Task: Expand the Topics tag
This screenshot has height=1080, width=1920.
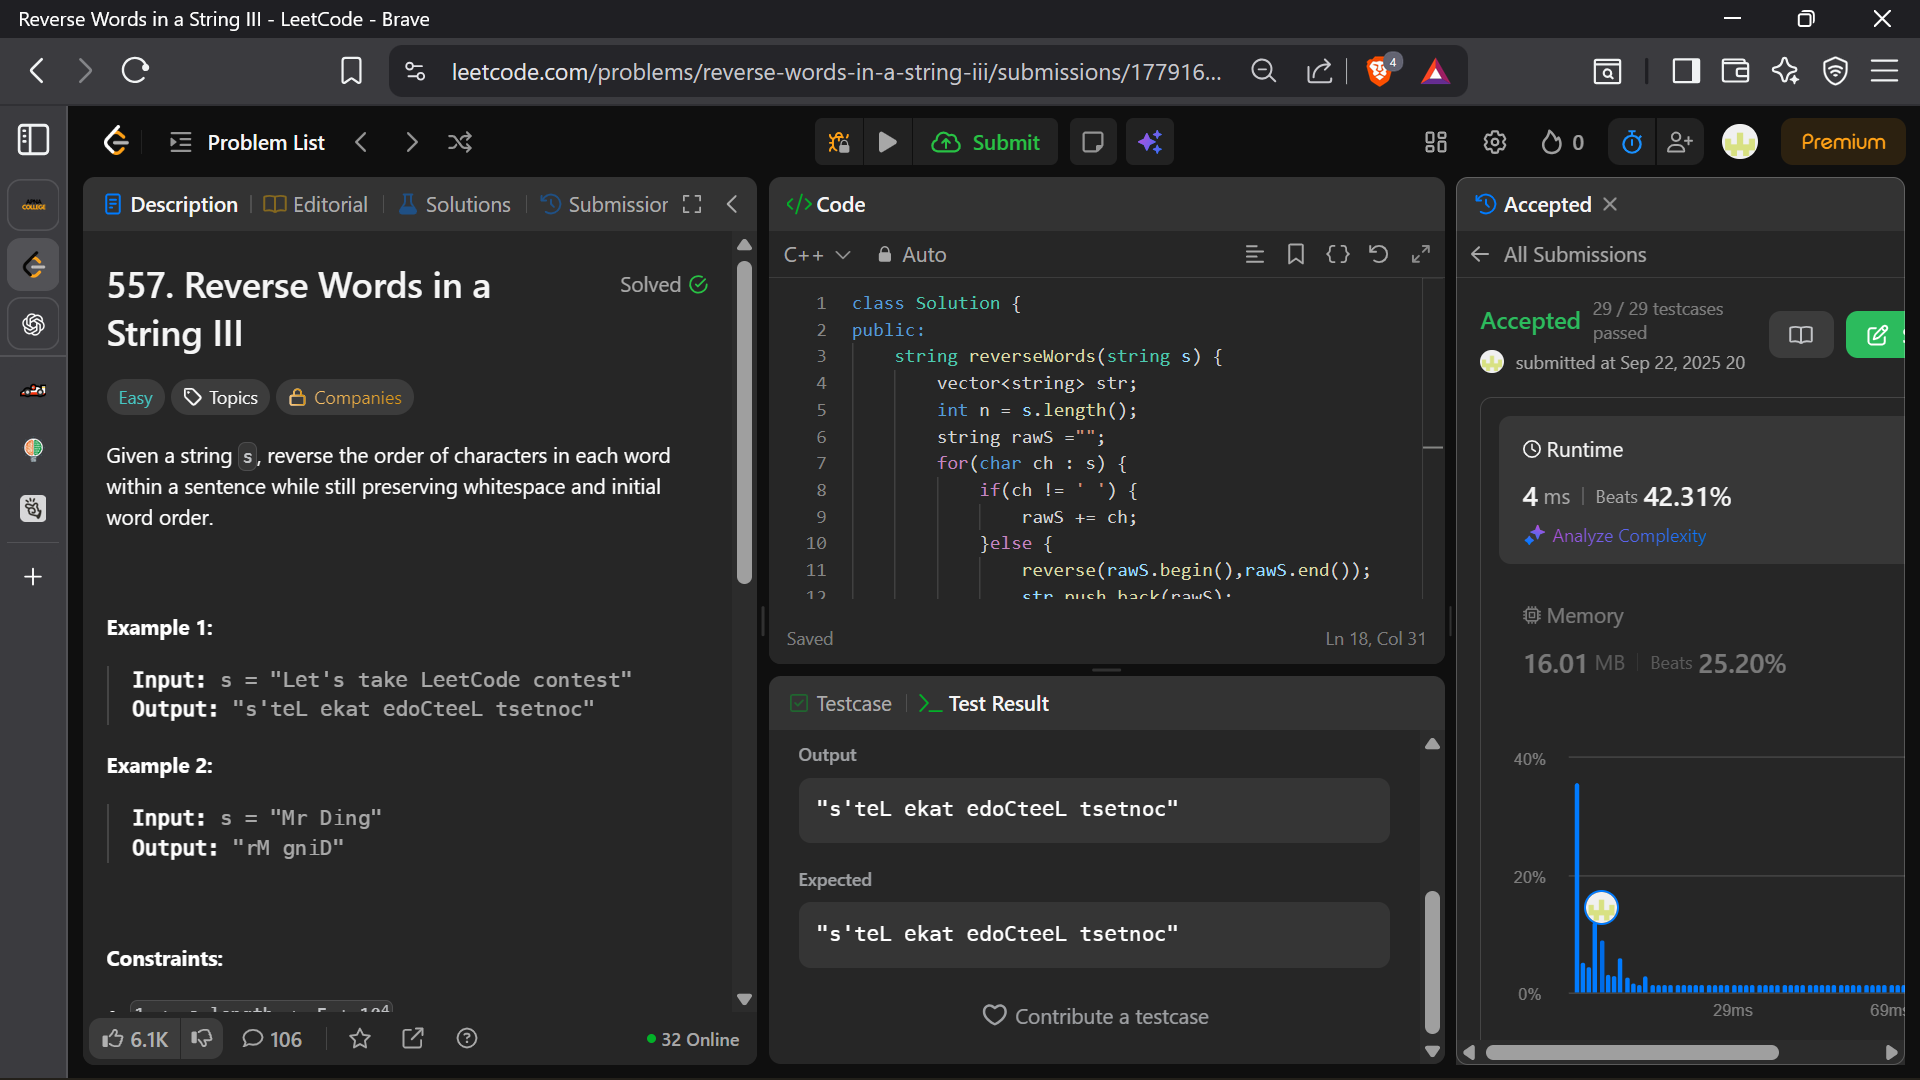Action: [x=221, y=398]
